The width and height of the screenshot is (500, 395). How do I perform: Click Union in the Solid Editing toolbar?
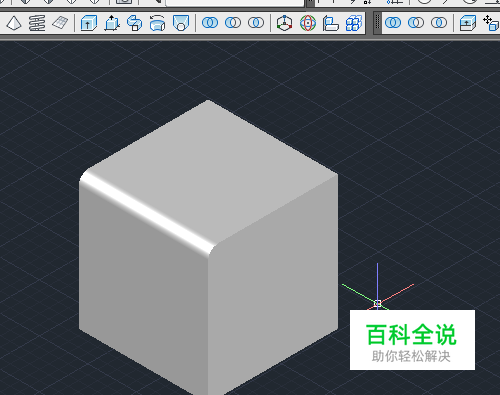[x=393, y=23]
